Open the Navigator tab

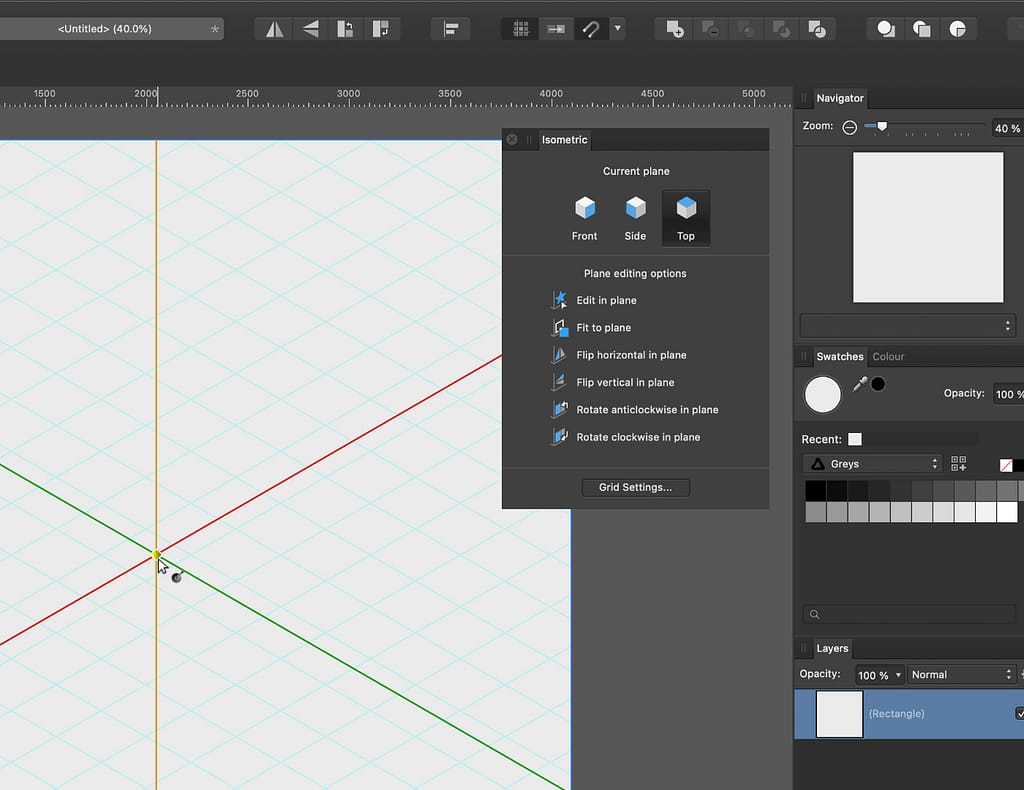click(840, 99)
